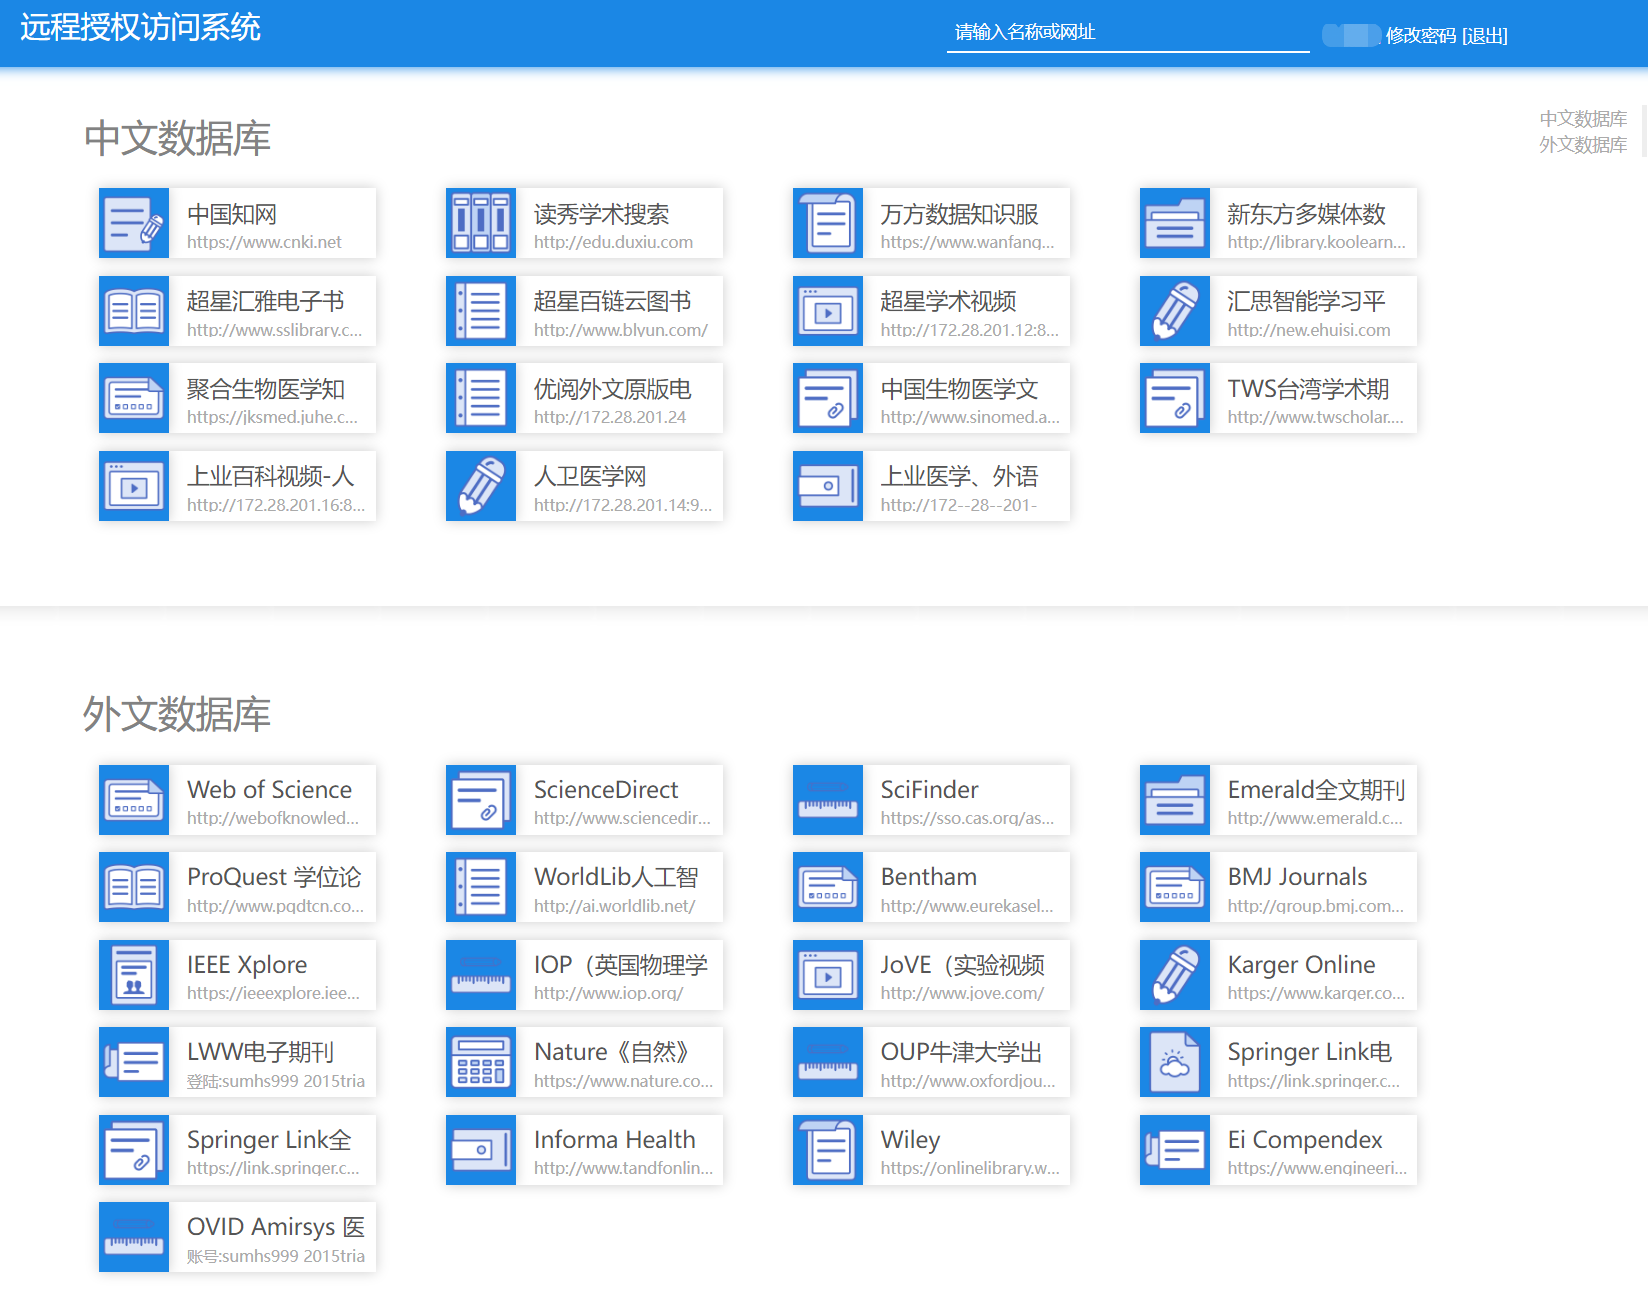
Task: Open the Emerald全文期刊 folder icon
Action: coord(1175,800)
